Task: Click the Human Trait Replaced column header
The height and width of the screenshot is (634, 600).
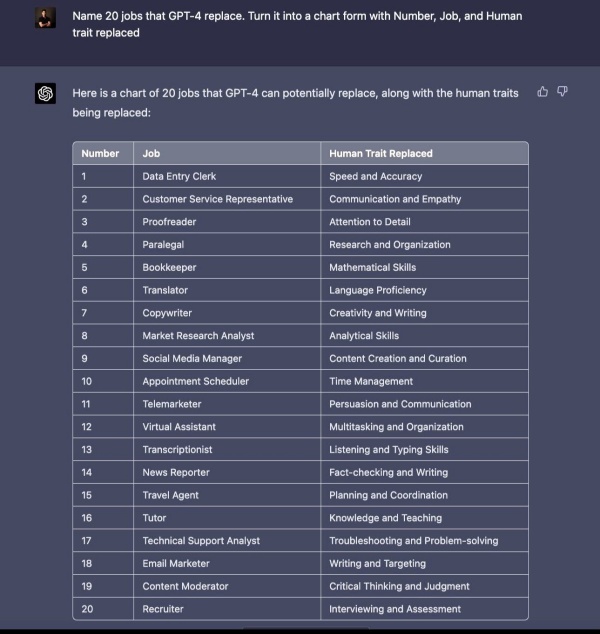Action: click(381, 153)
